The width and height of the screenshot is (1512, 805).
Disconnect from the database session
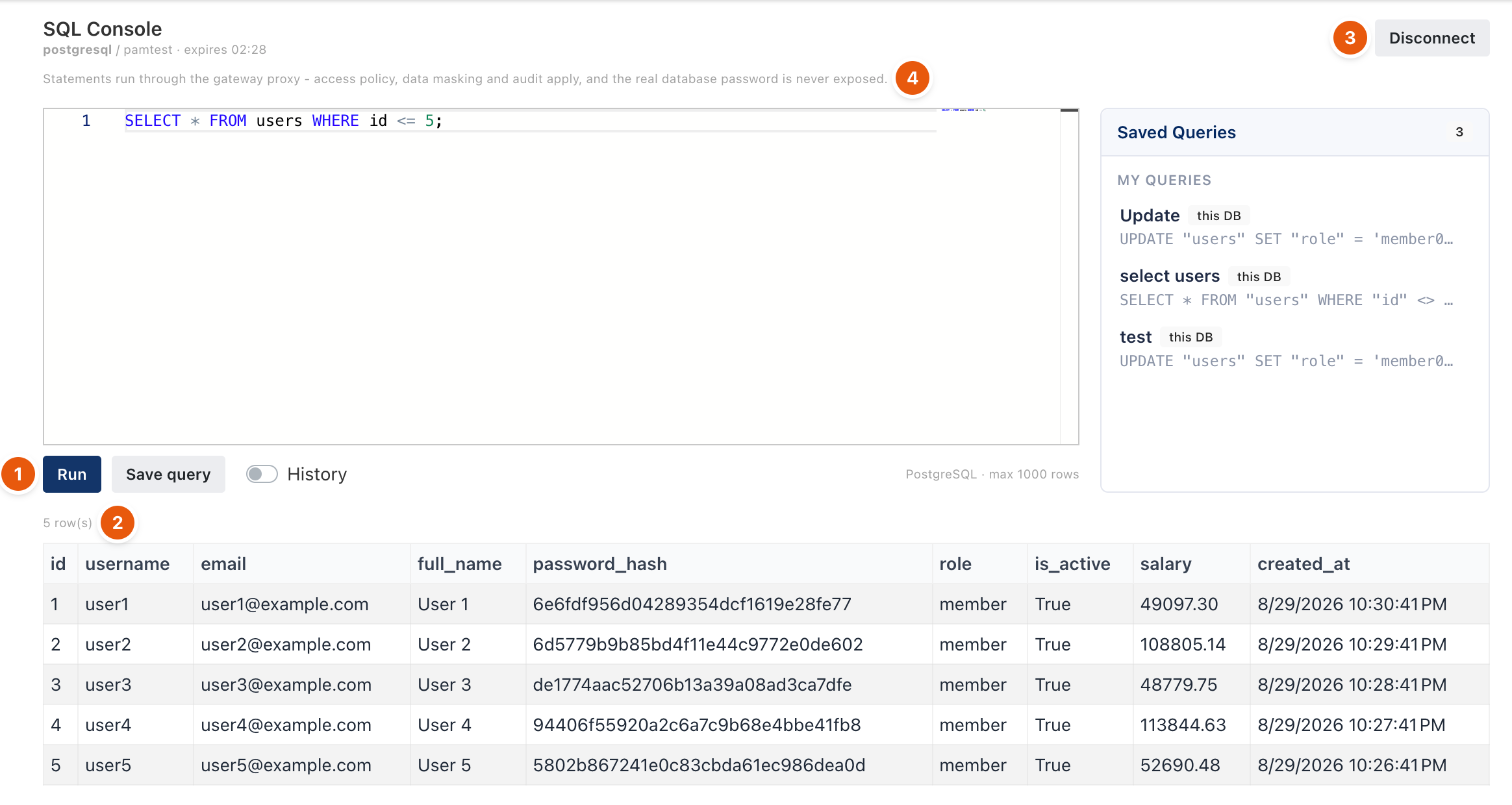(1432, 38)
